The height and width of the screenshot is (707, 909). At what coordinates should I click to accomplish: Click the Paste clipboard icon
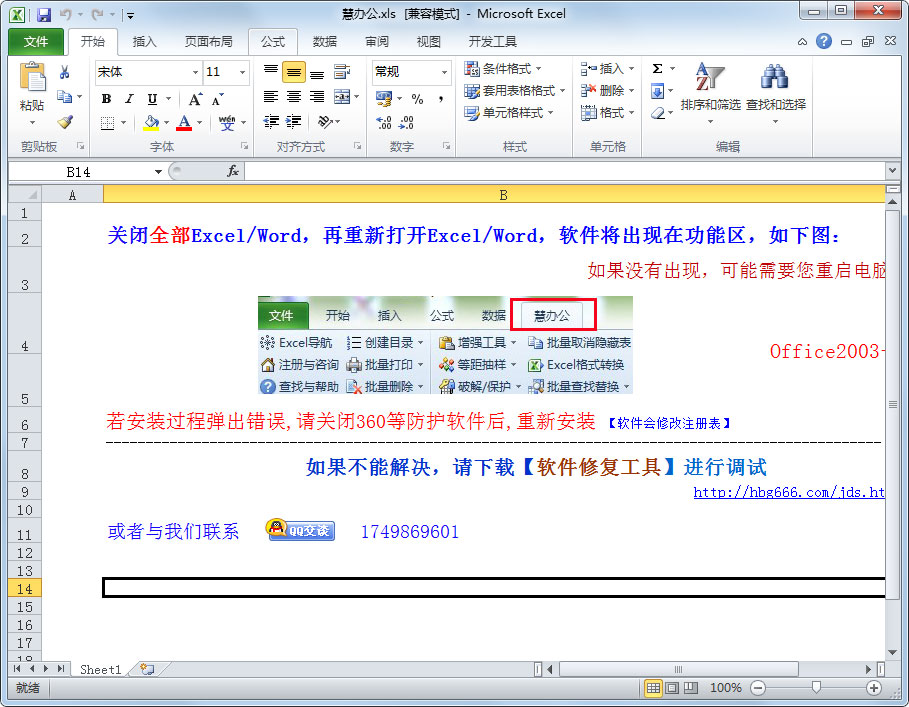32,78
